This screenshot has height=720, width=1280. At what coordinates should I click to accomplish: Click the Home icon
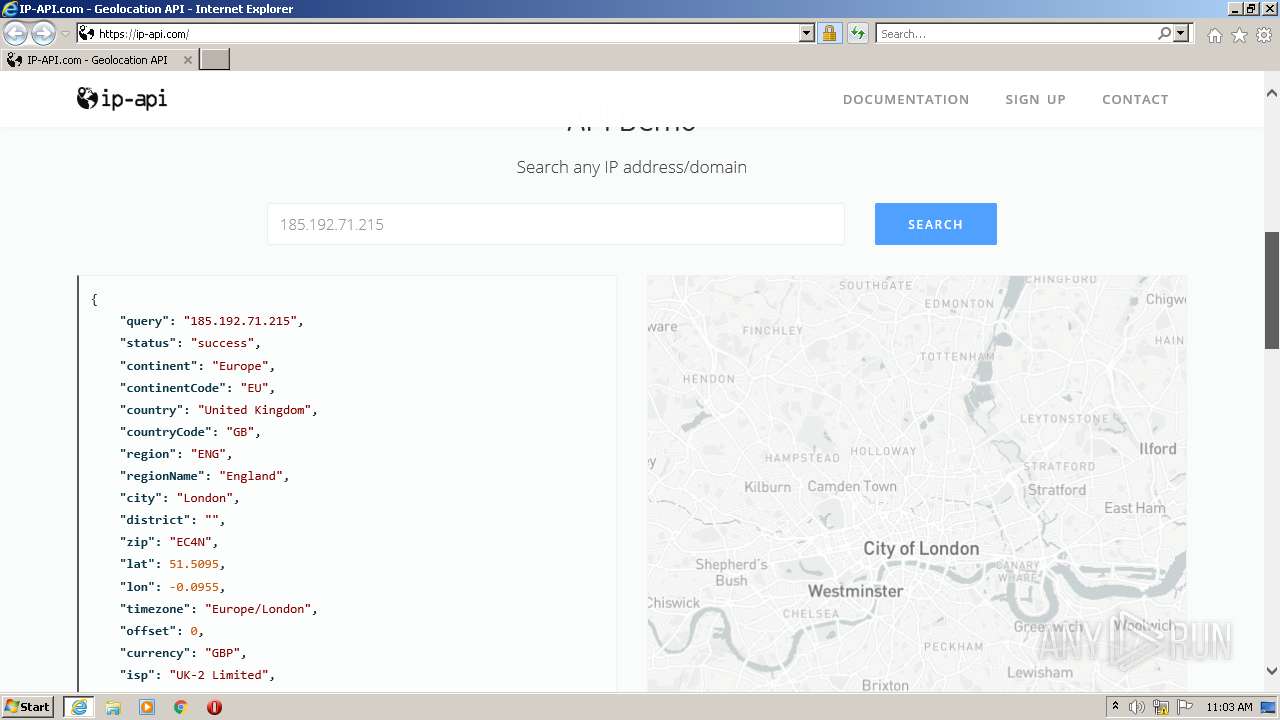coord(1214,35)
